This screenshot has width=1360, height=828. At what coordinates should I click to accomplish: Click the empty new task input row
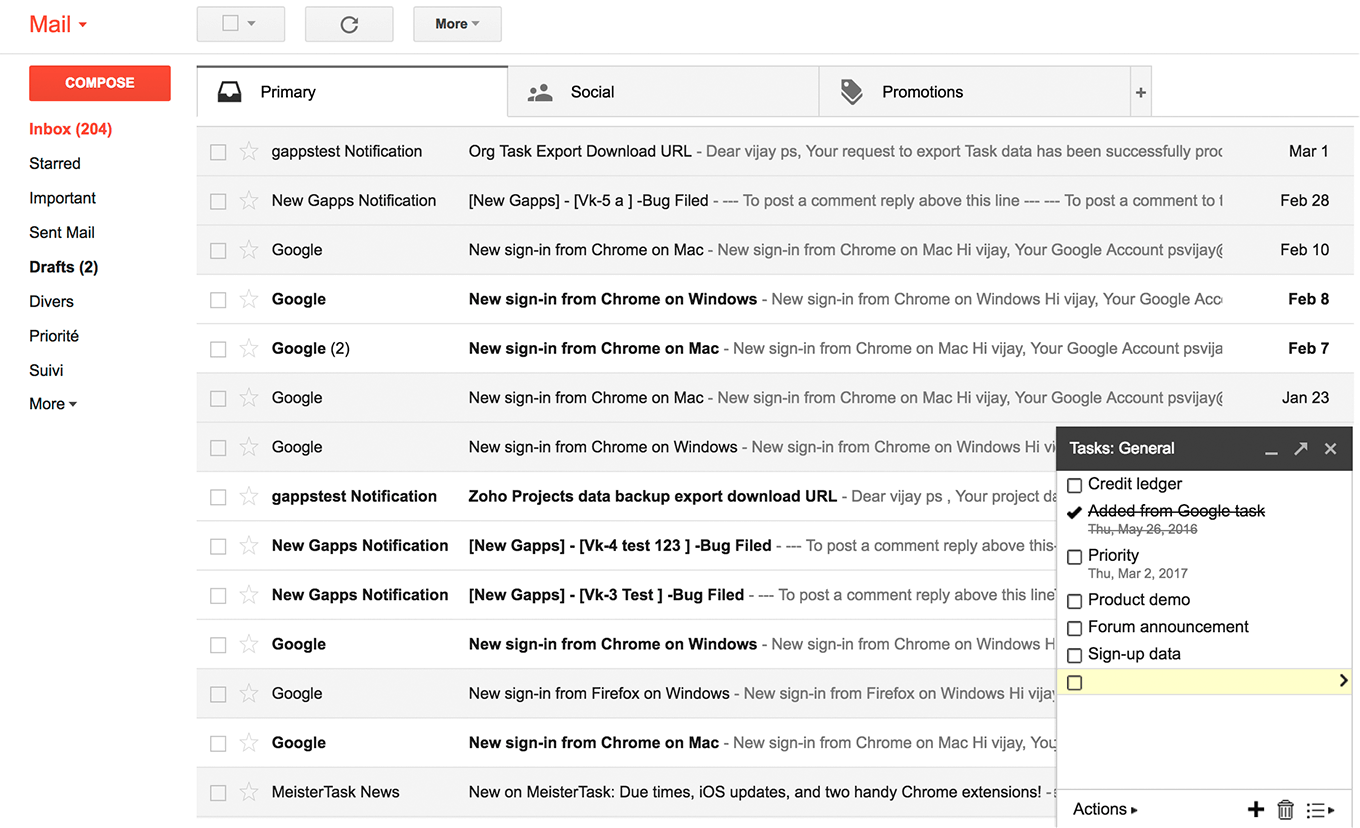coord(1205,682)
